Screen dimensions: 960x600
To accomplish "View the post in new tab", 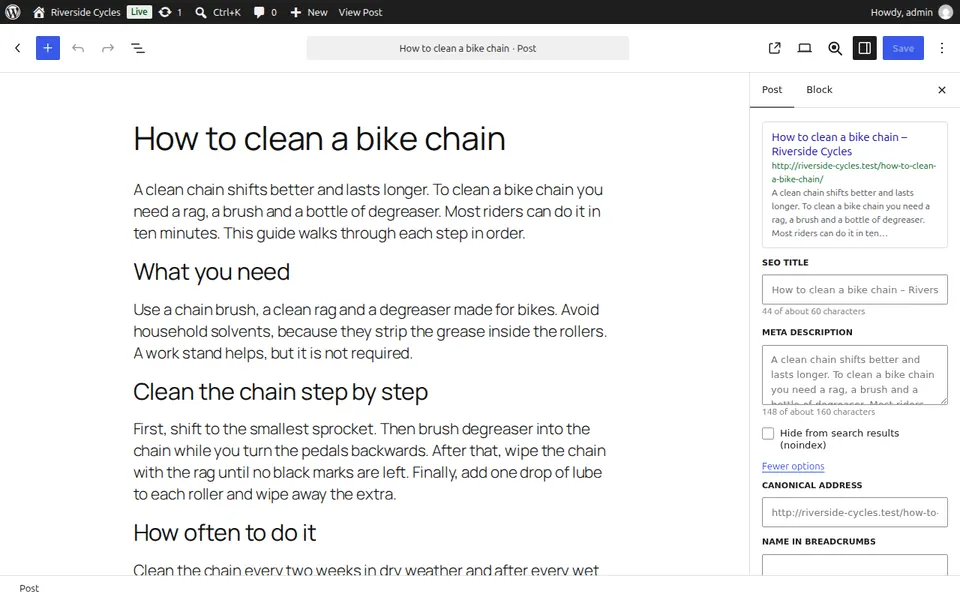I will pyautogui.click(x=774, y=48).
